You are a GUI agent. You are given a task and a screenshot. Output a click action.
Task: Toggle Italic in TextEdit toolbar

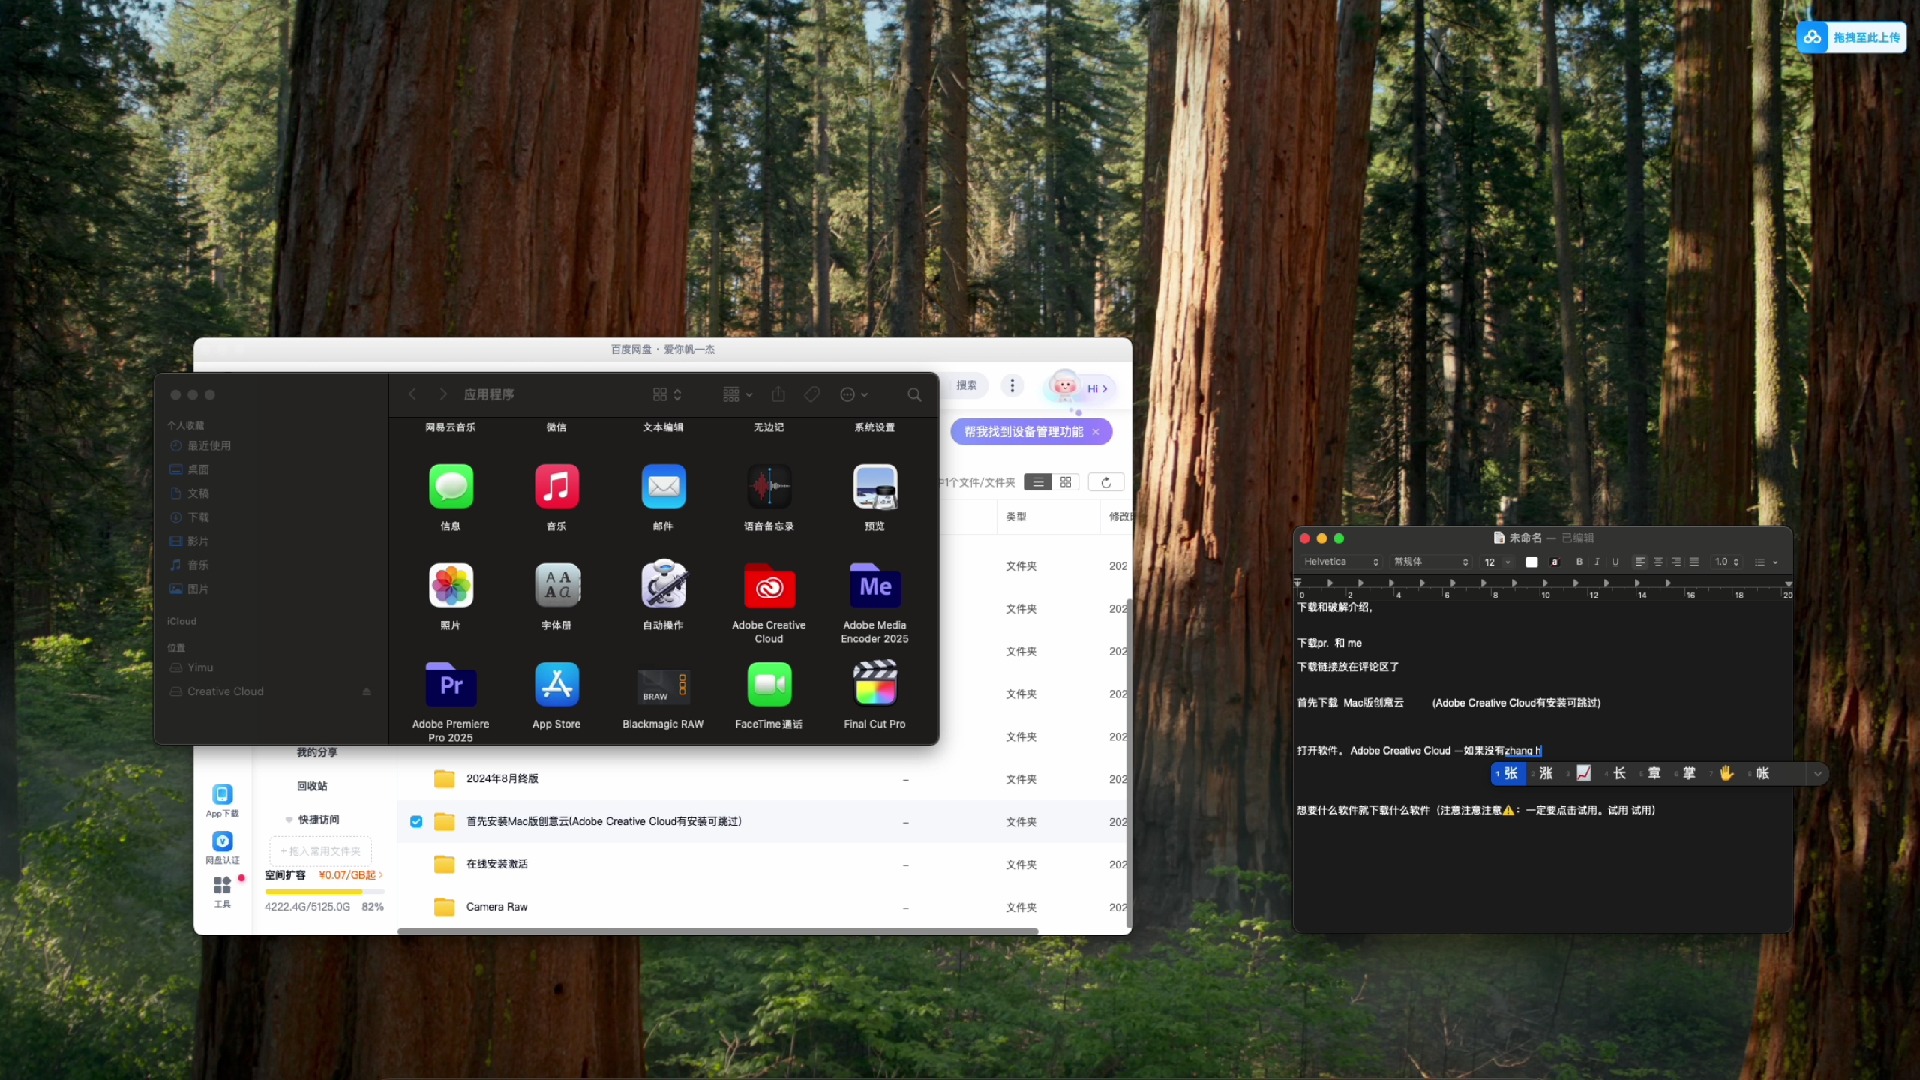[1597, 562]
